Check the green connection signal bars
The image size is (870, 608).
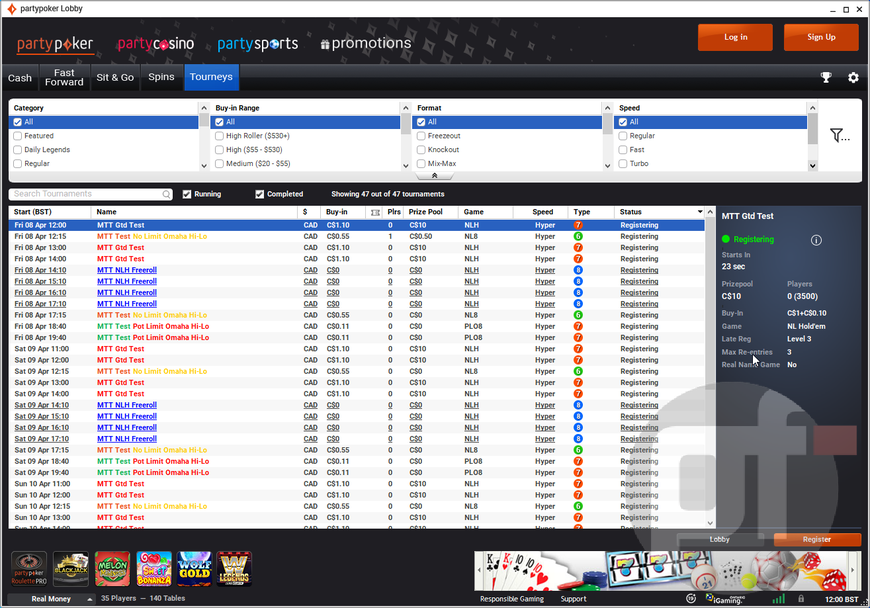778,599
